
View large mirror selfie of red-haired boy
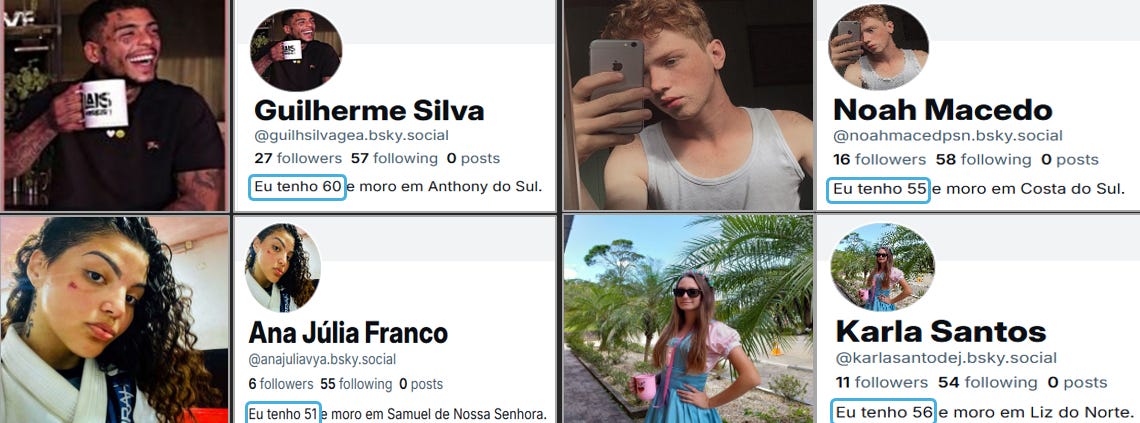pos(688,105)
